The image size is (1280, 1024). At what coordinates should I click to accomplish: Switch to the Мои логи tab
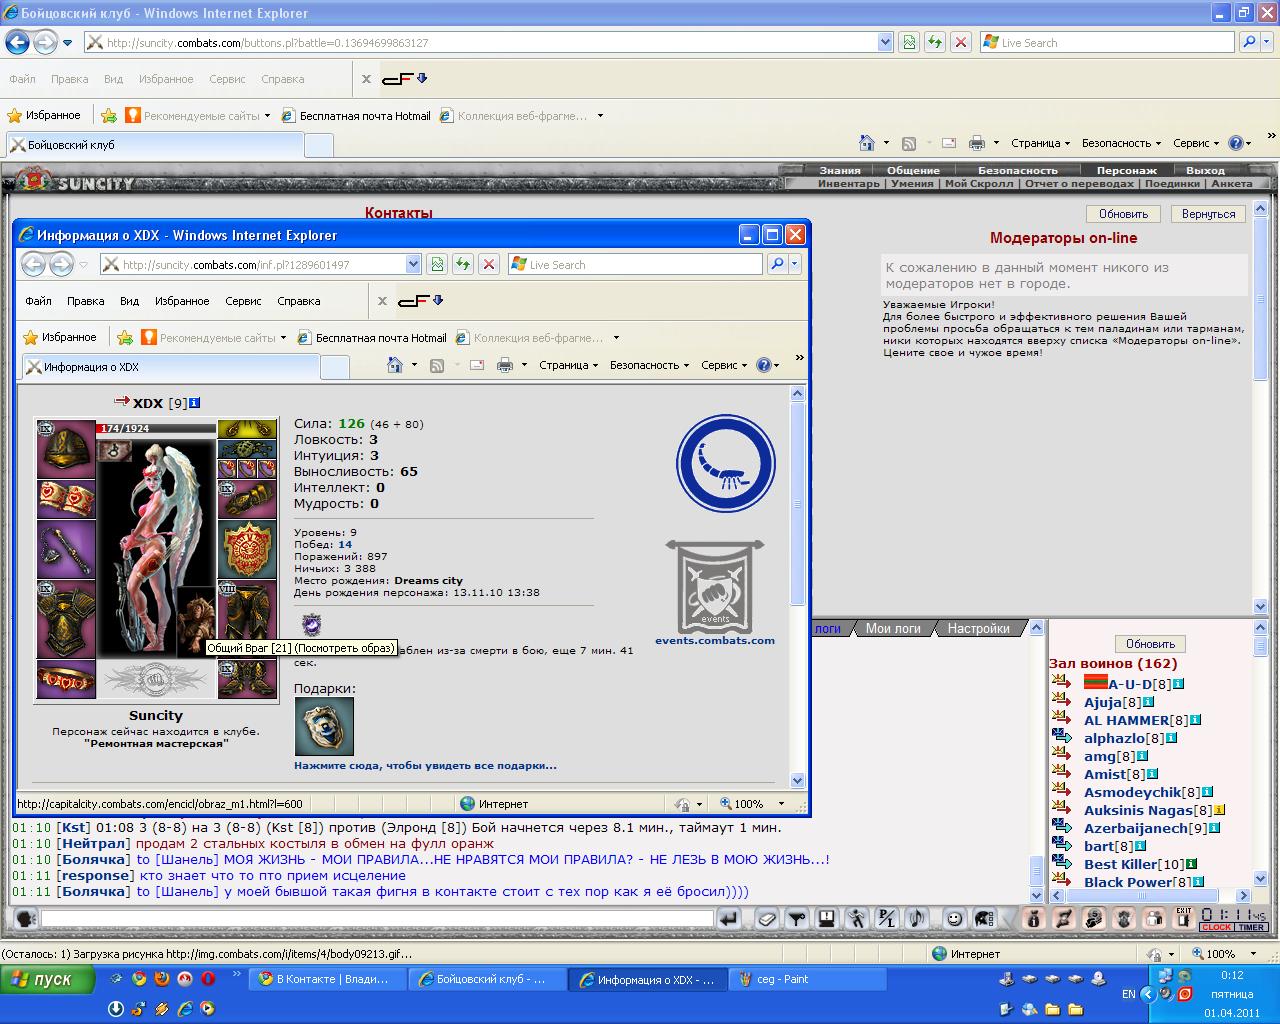(x=893, y=628)
